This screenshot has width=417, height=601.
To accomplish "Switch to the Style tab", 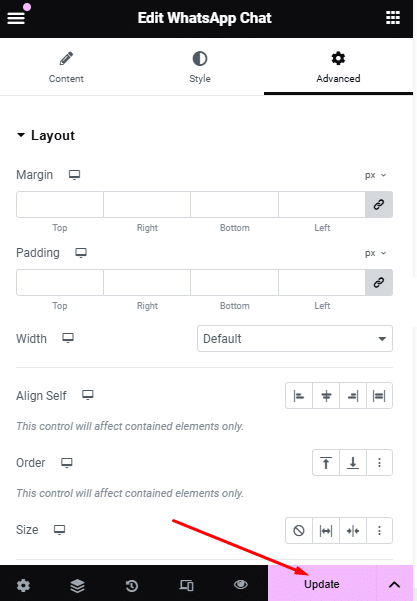I will pyautogui.click(x=200, y=67).
